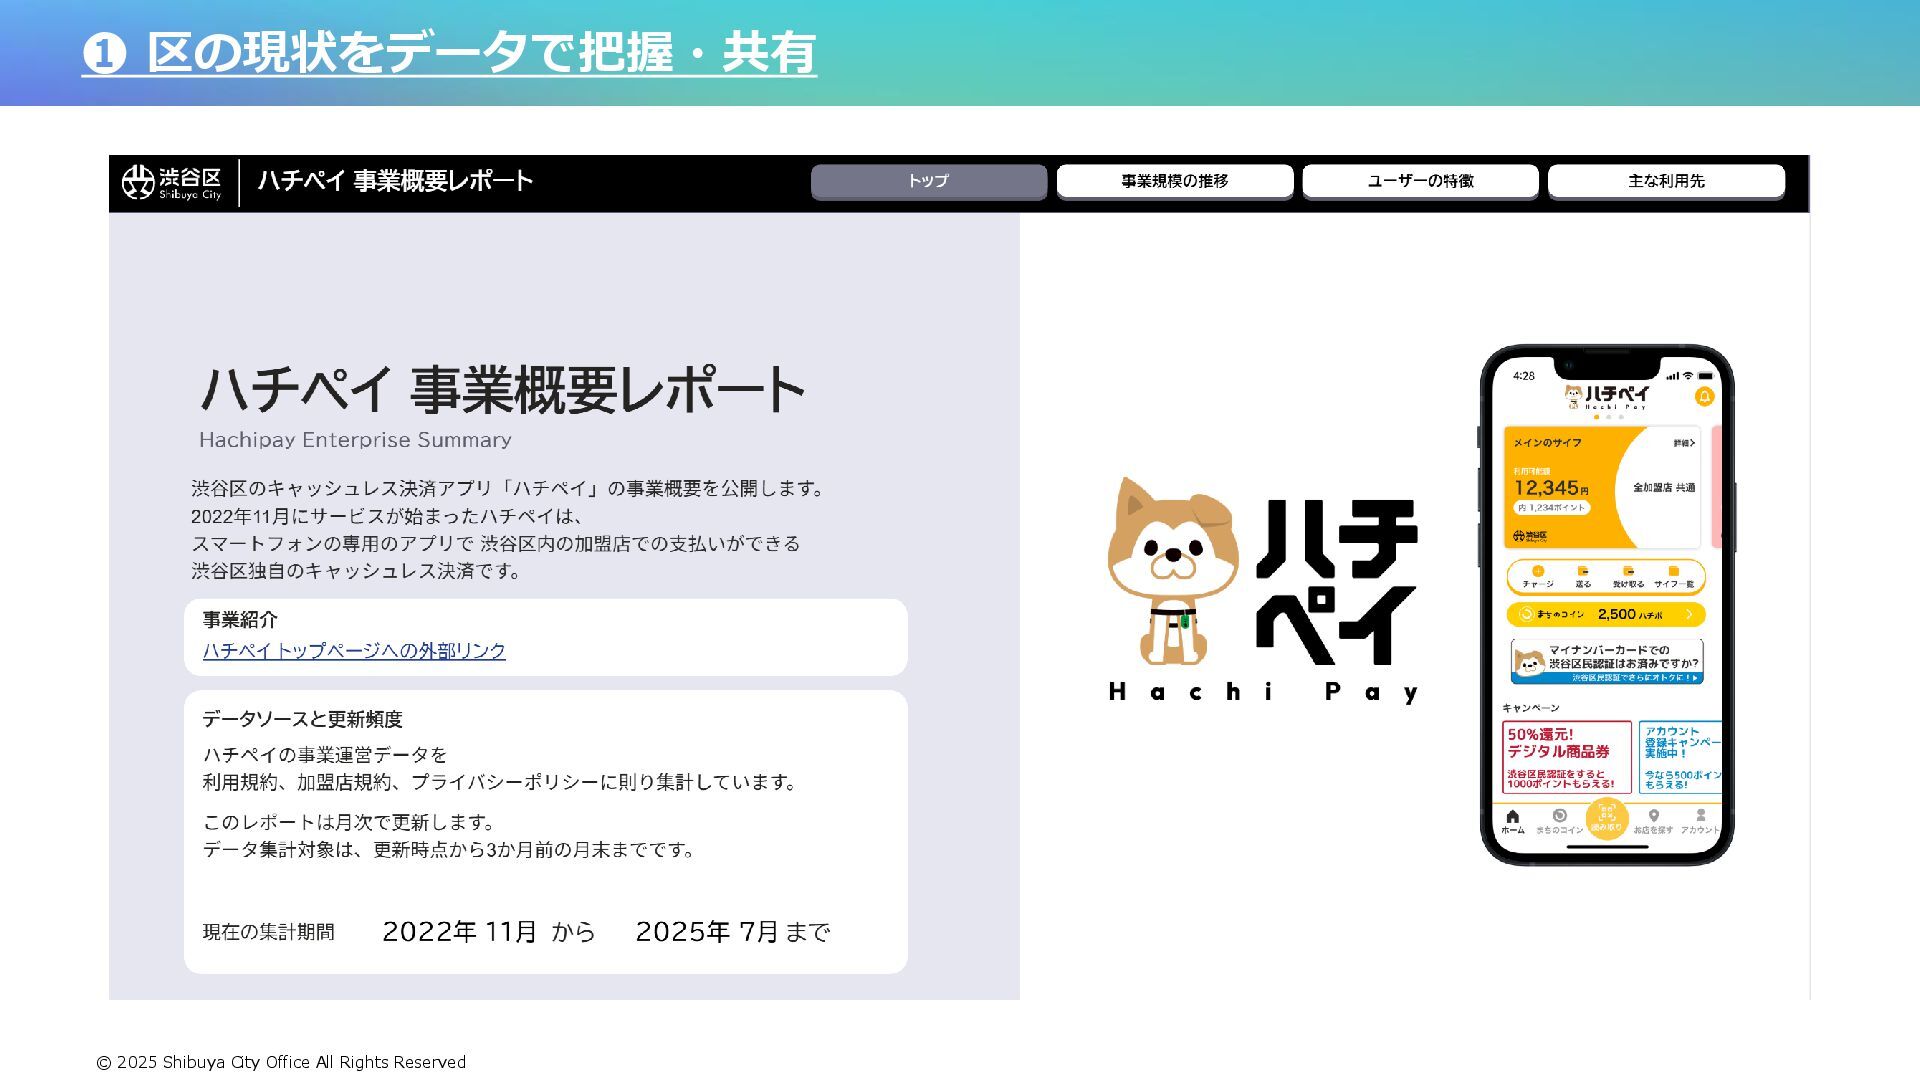
Task: Open 詳細 chevron on main wallet card
Action: (x=1684, y=443)
